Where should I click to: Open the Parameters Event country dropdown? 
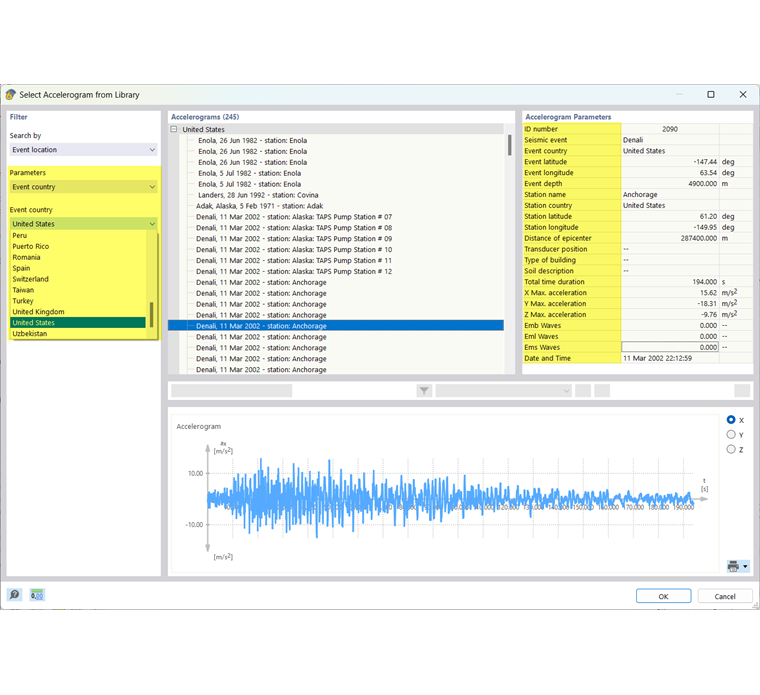click(x=84, y=187)
